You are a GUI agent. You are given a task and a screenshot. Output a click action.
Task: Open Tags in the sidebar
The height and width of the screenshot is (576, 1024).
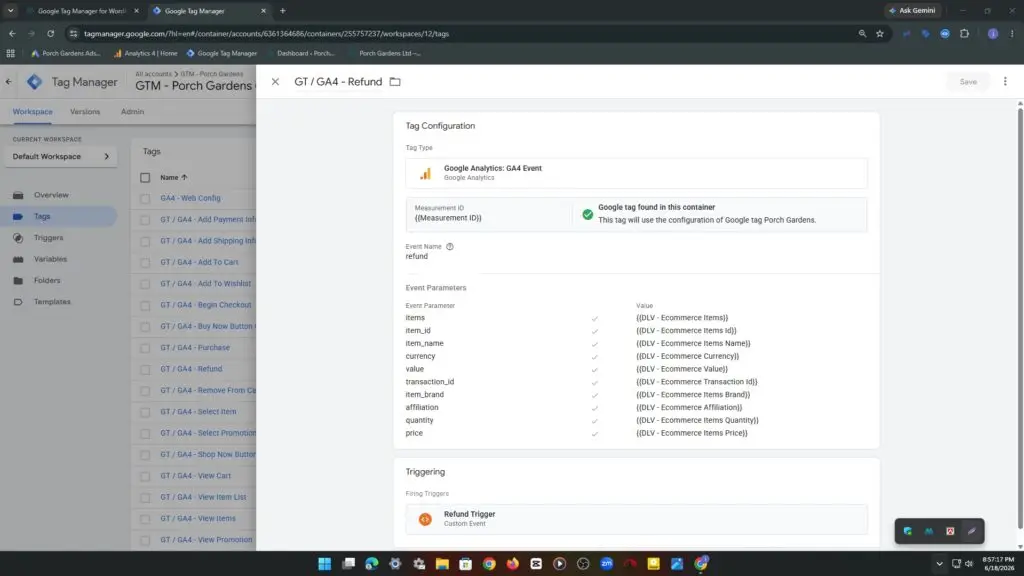point(42,216)
